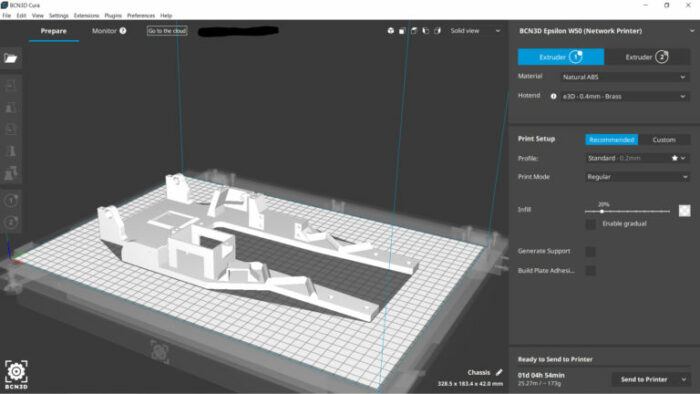
Task: Switch to Custom print setup
Action: tap(664, 140)
